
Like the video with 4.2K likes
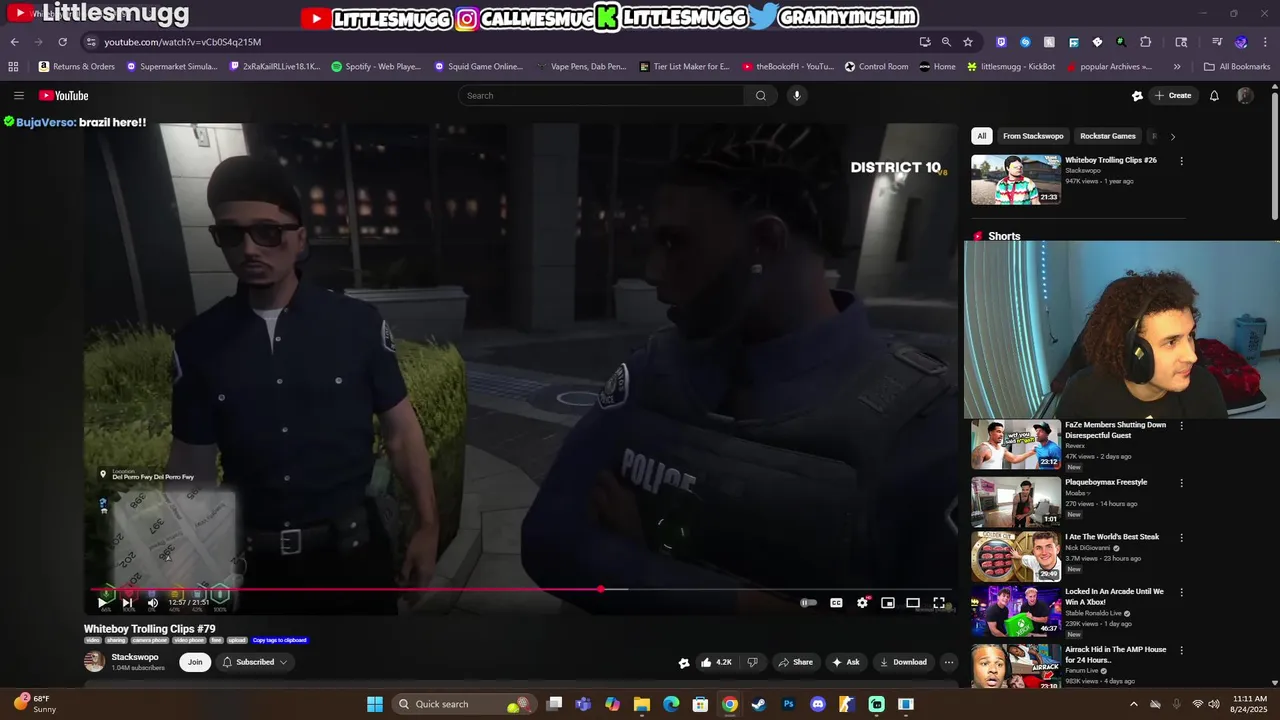[716, 662]
